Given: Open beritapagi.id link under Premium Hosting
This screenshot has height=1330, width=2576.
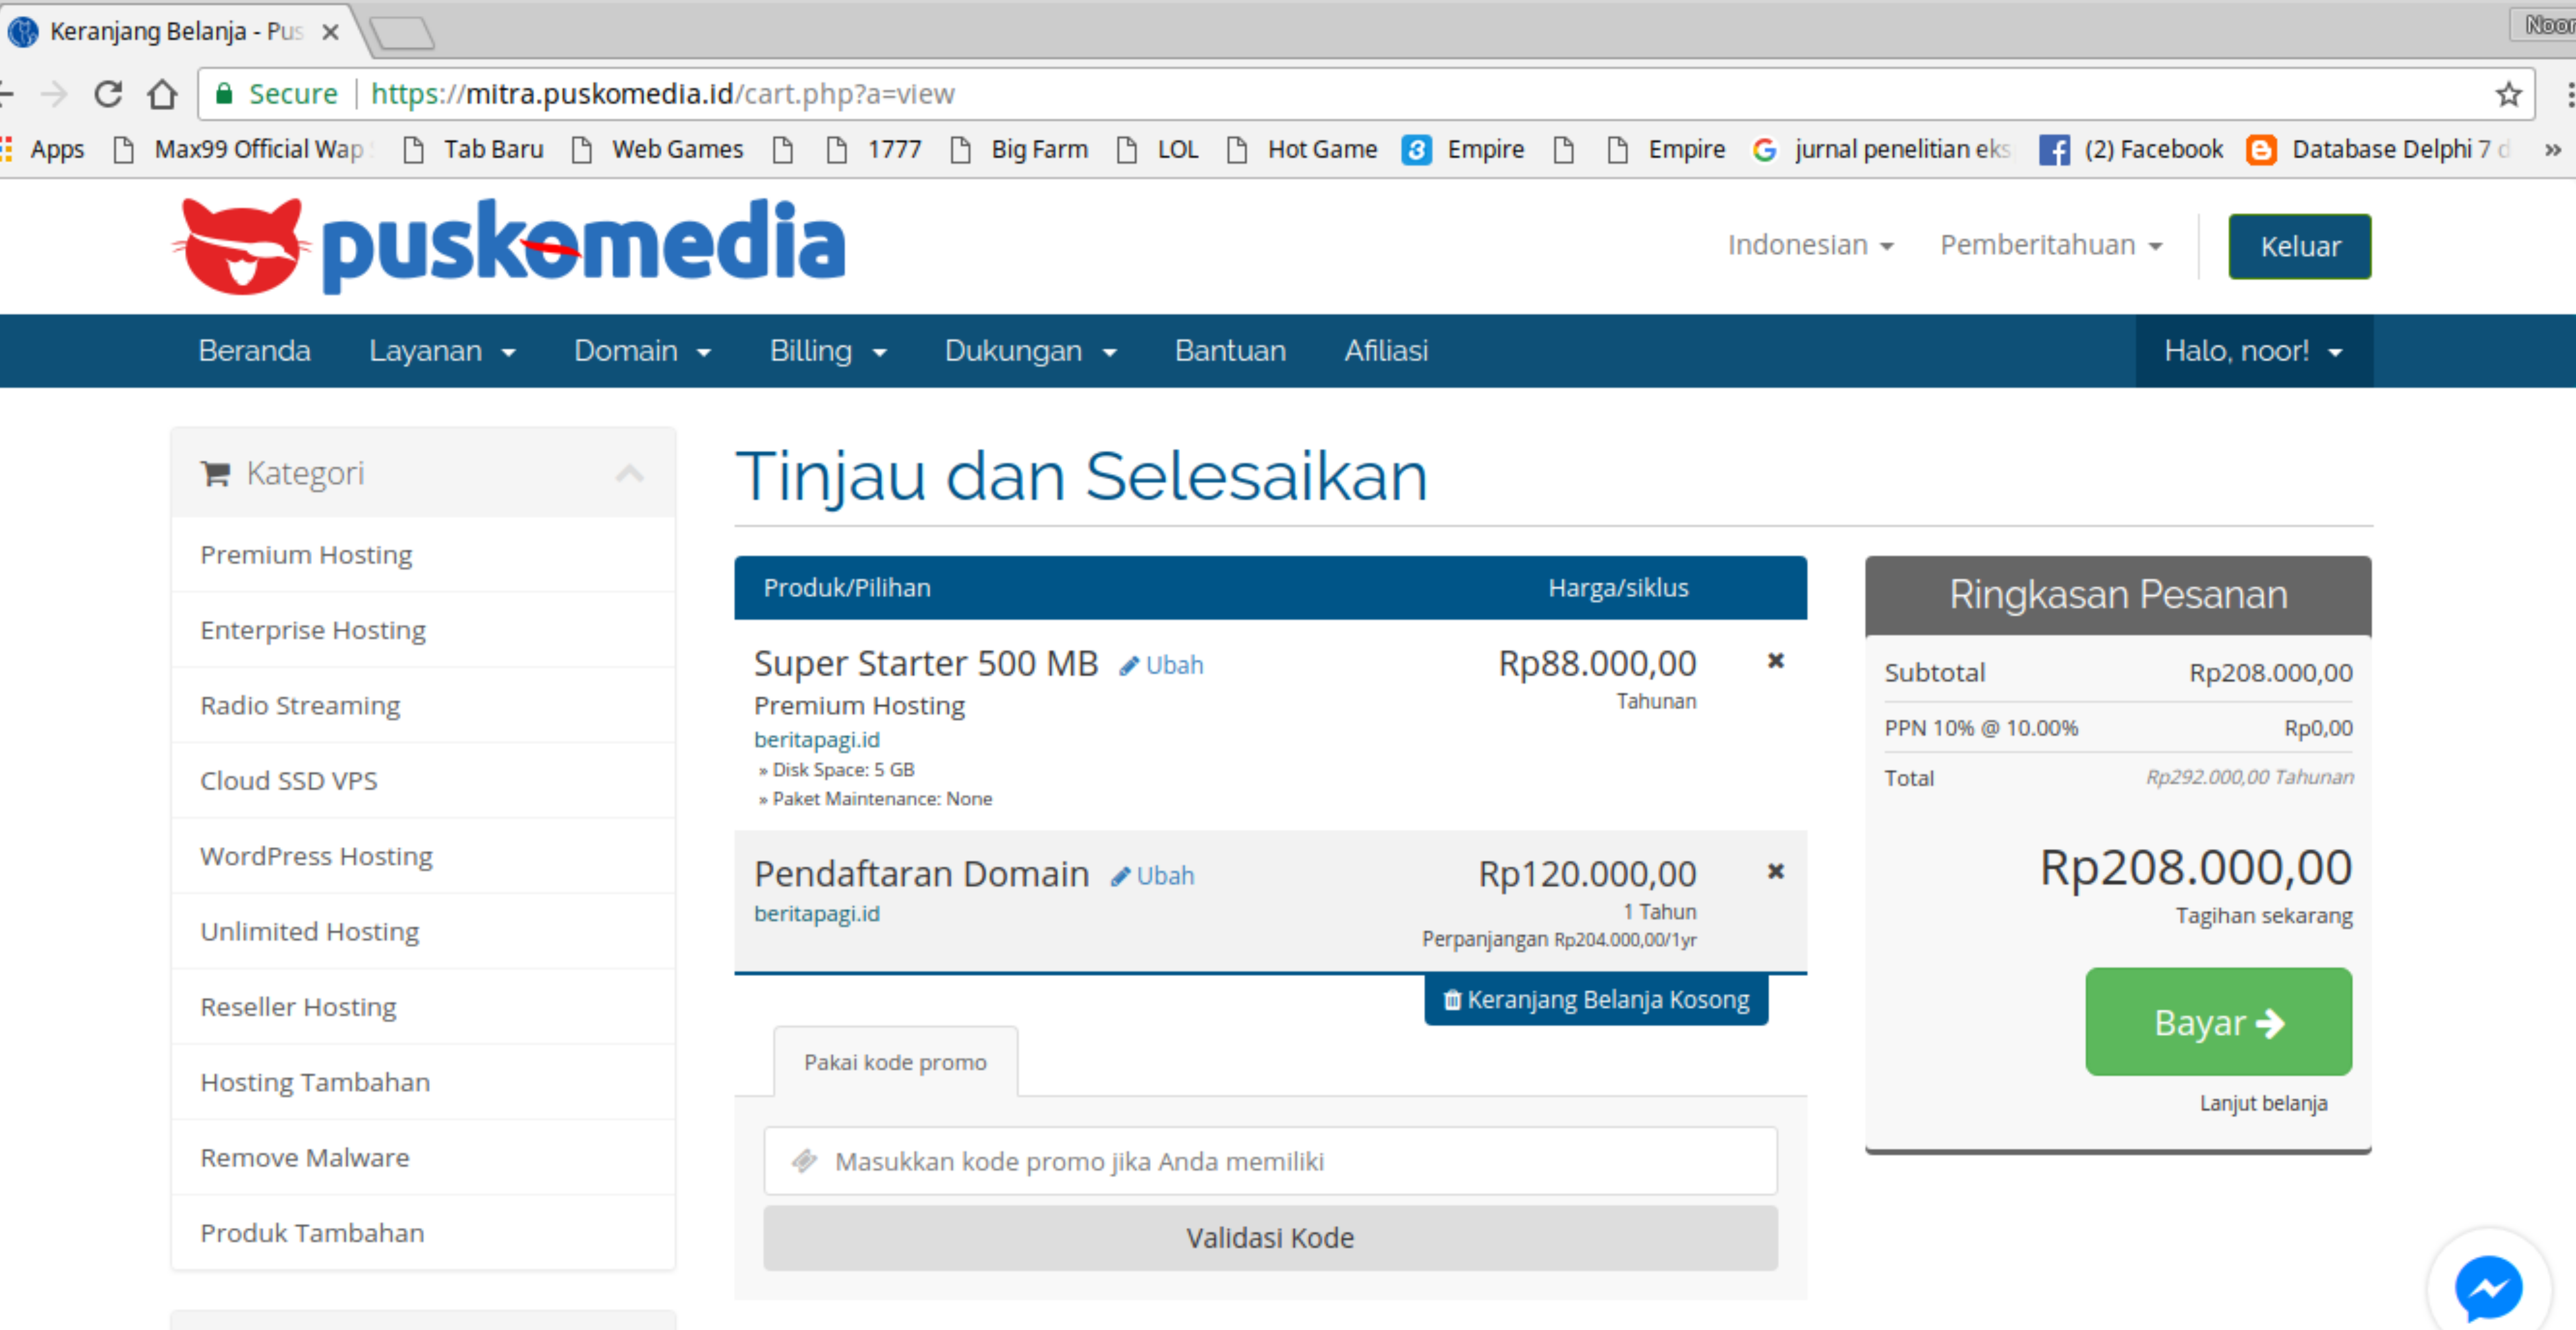Looking at the screenshot, I should click(x=817, y=739).
